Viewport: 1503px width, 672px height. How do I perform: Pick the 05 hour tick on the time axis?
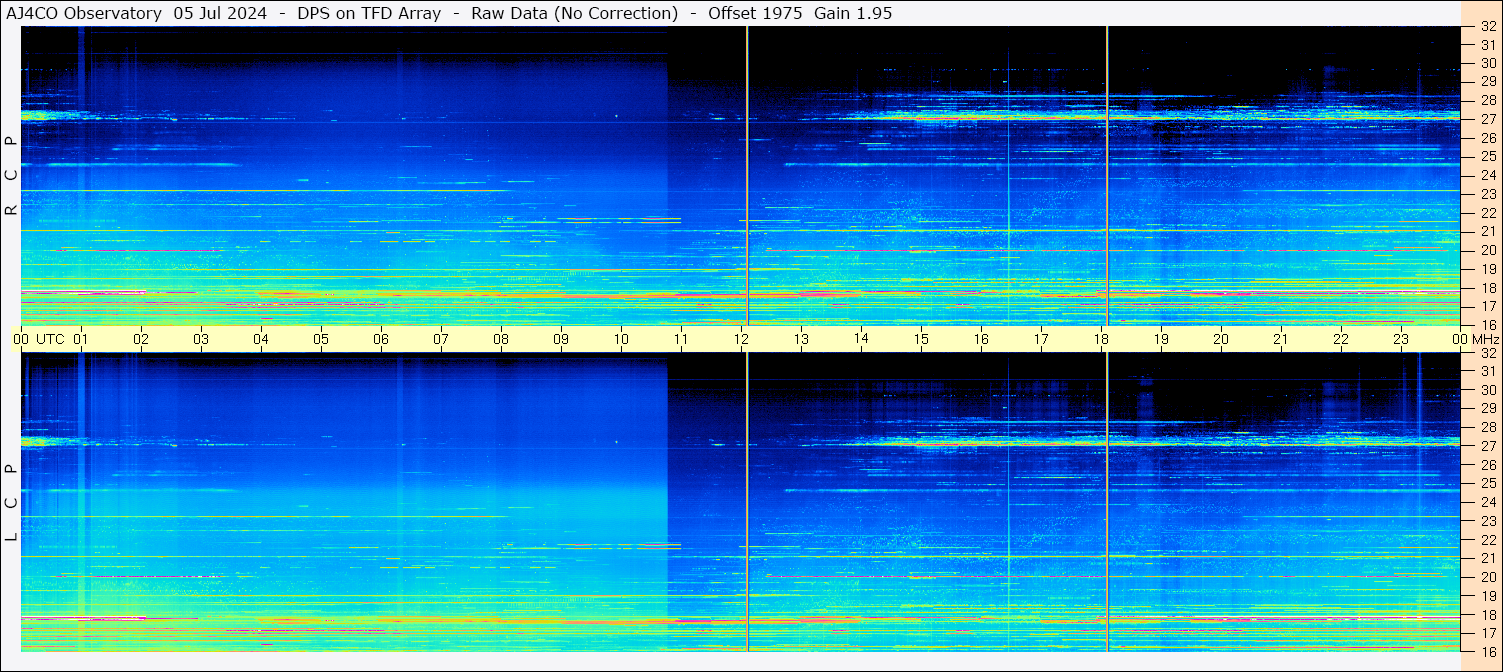click(x=321, y=339)
